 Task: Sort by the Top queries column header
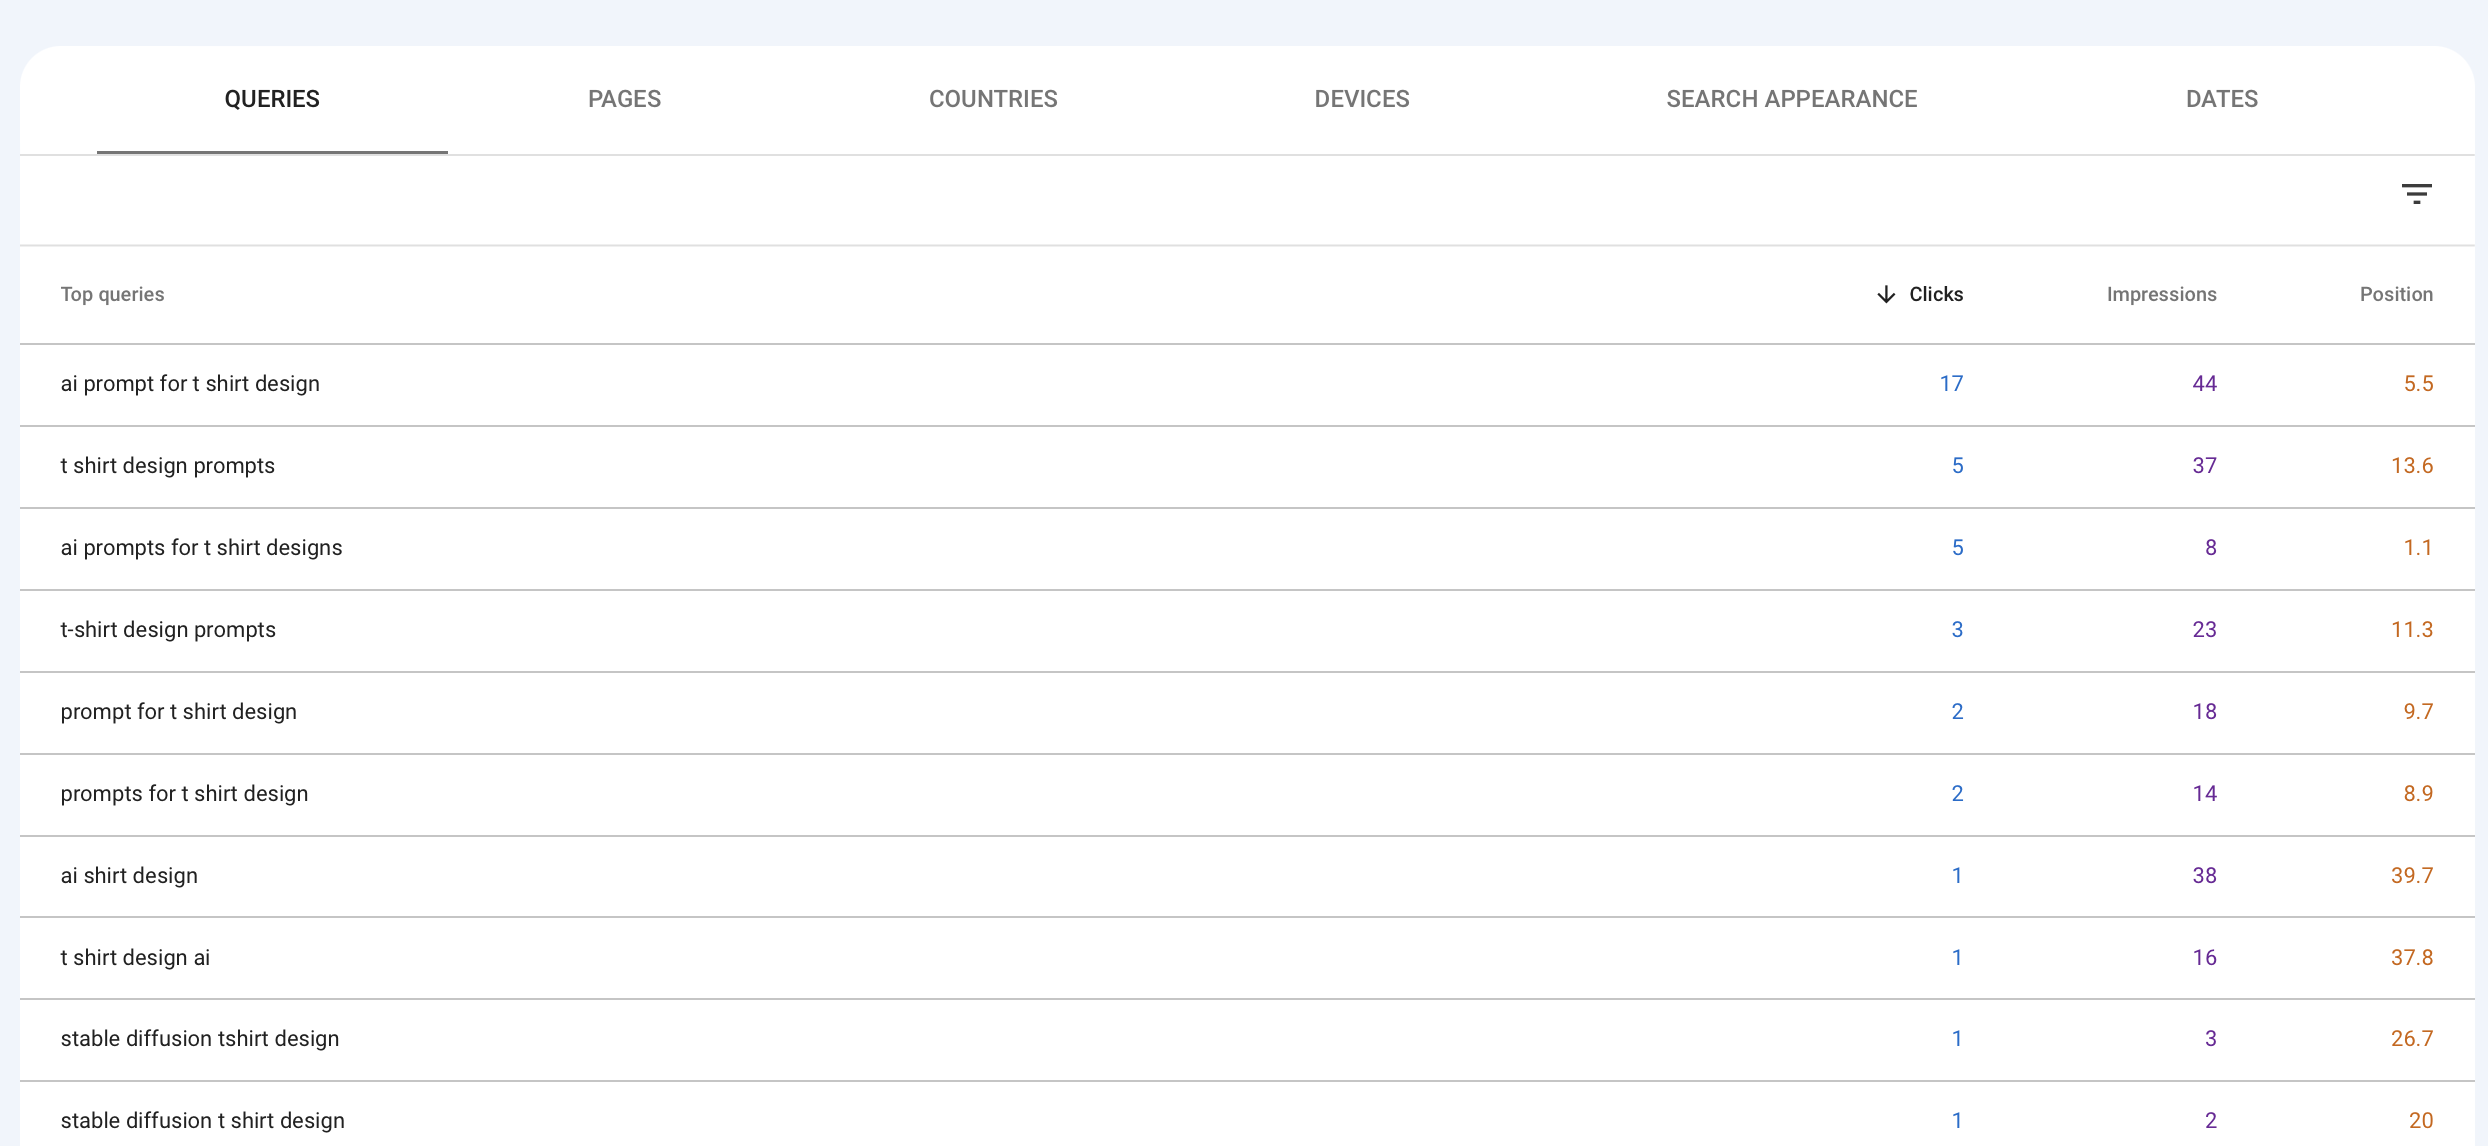[112, 294]
